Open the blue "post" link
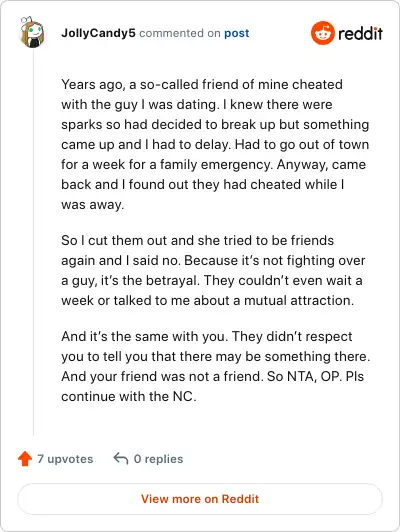 236,33
